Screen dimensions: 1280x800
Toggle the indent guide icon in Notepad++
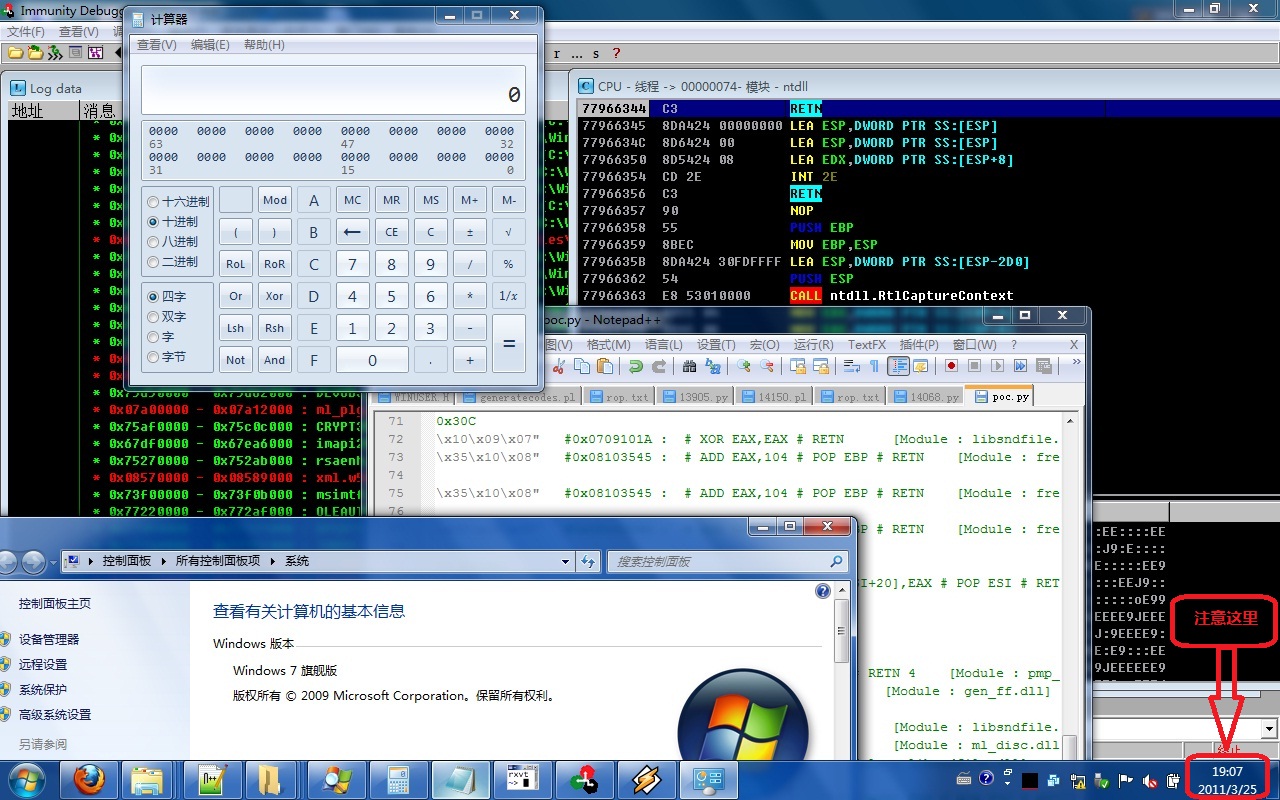(x=898, y=366)
